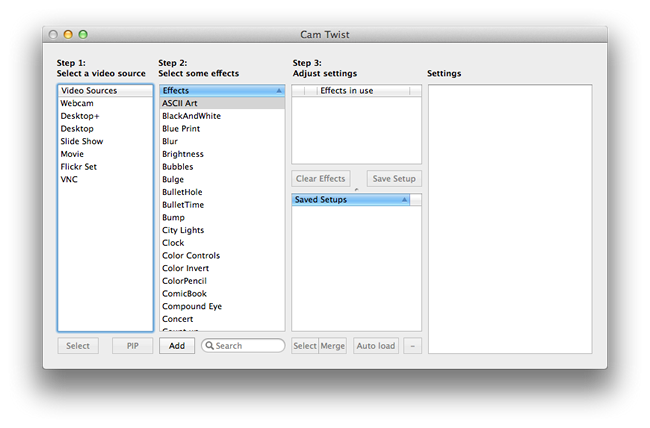
Task: Click the PIP button
Action: pos(133,345)
